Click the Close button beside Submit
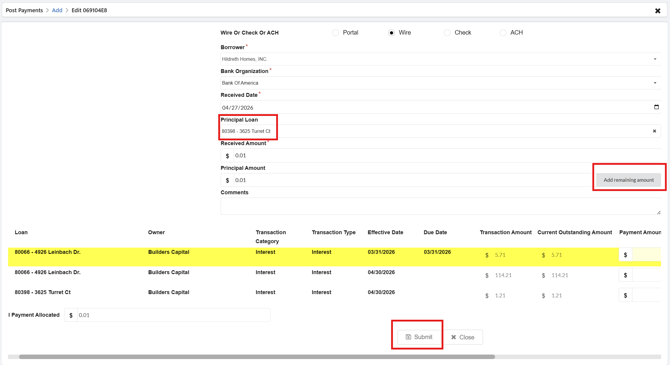Screen dimensions: 670x365 pos(463,337)
